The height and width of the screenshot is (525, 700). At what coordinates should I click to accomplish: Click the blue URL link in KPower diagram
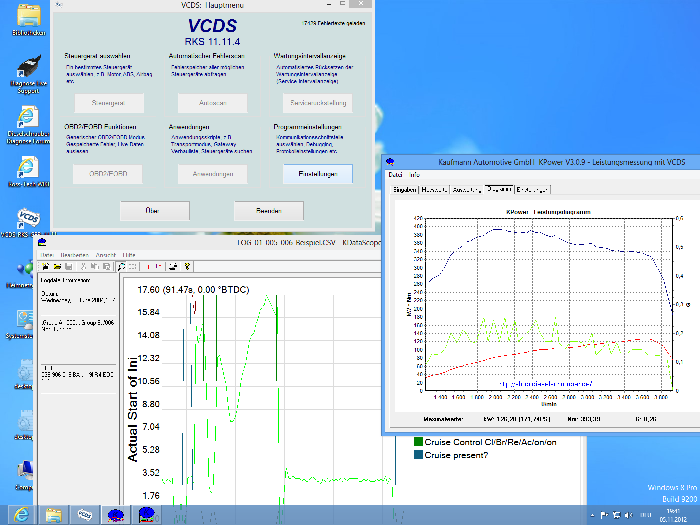[x=546, y=384]
